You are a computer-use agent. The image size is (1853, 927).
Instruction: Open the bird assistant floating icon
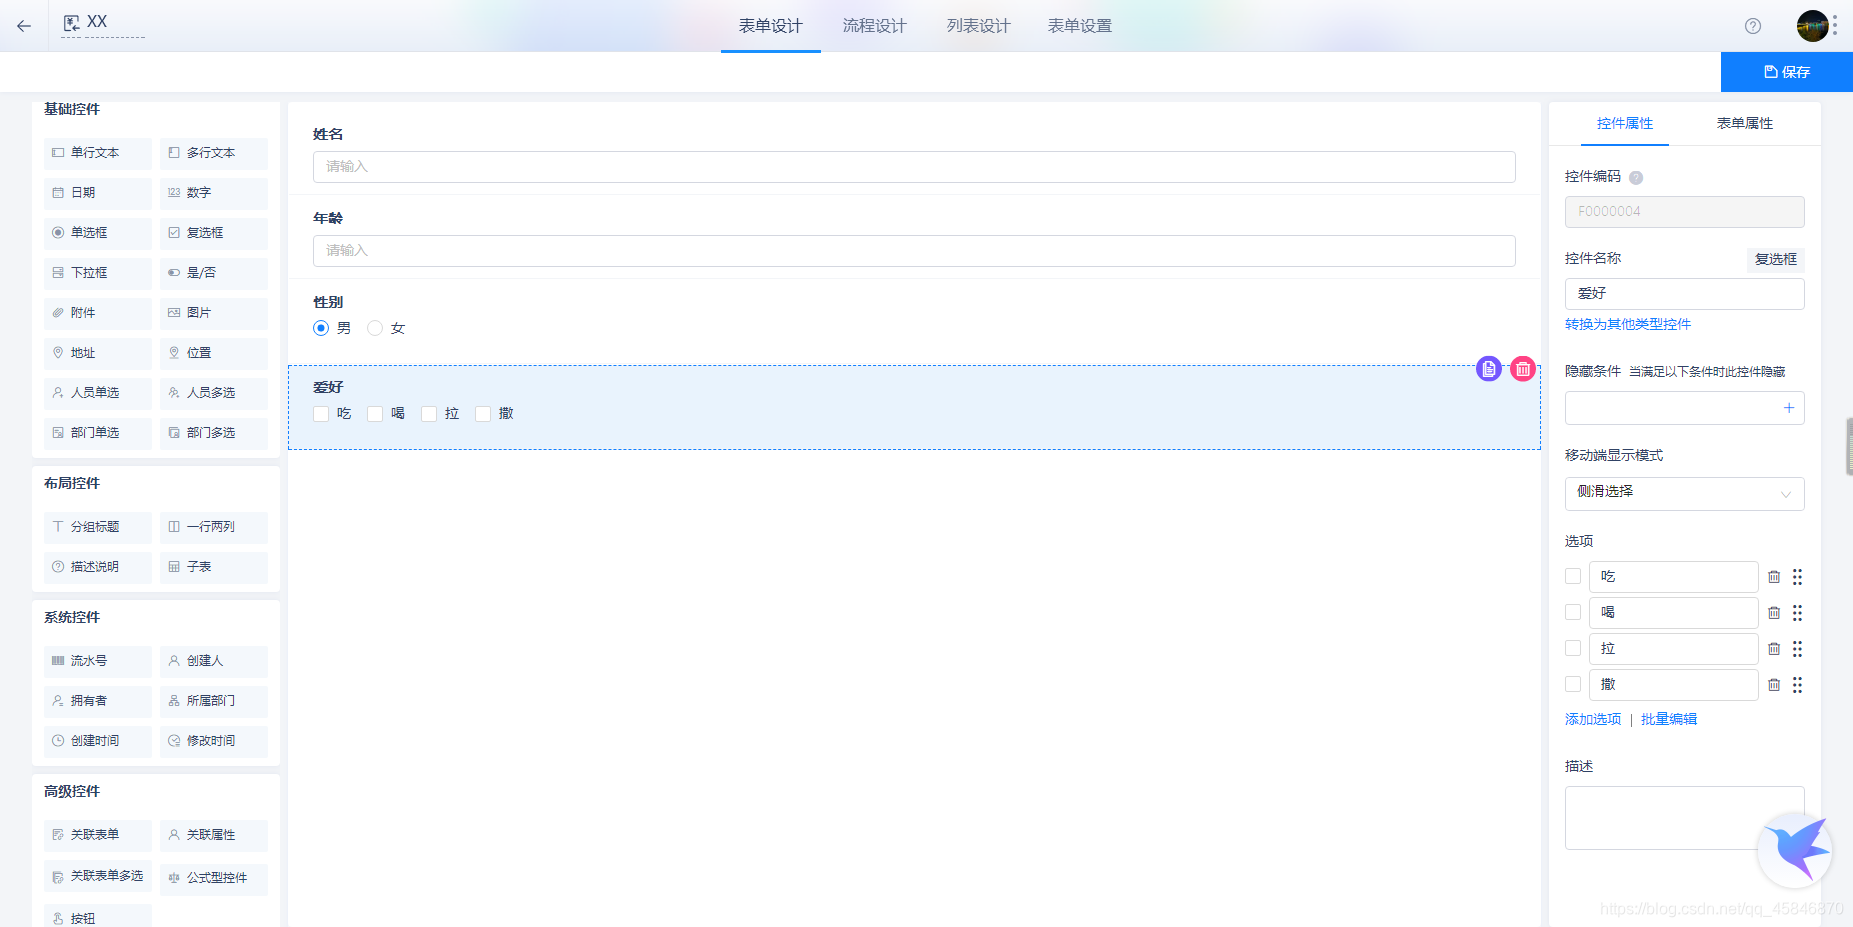(1795, 850)
